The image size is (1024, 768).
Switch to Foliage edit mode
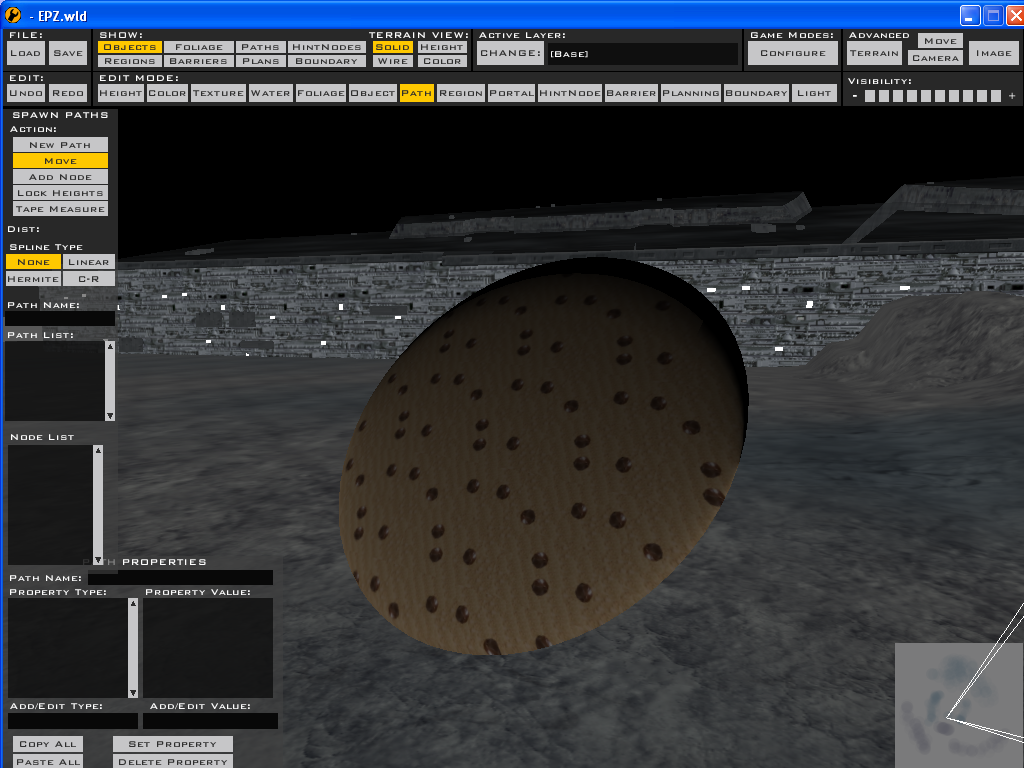coord(321,93)
